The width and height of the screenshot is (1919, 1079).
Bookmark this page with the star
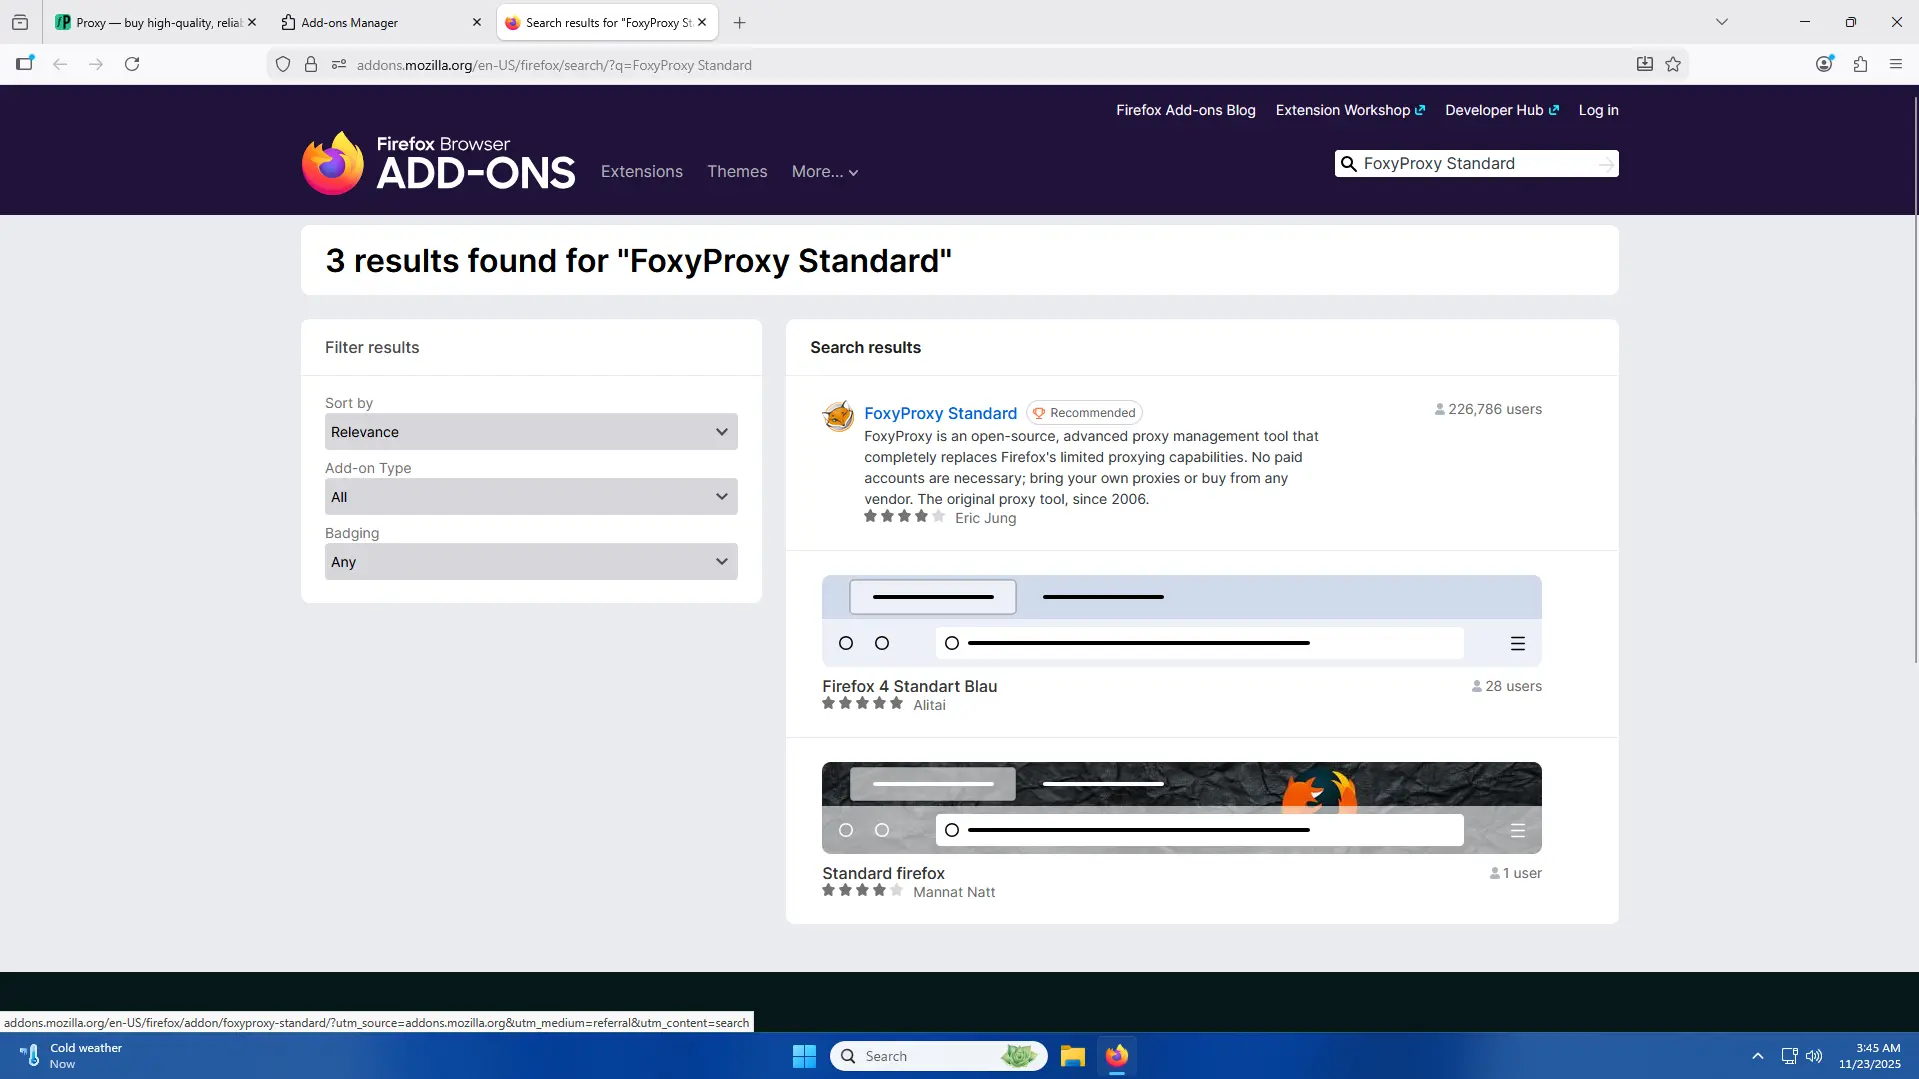point(1673,64)
